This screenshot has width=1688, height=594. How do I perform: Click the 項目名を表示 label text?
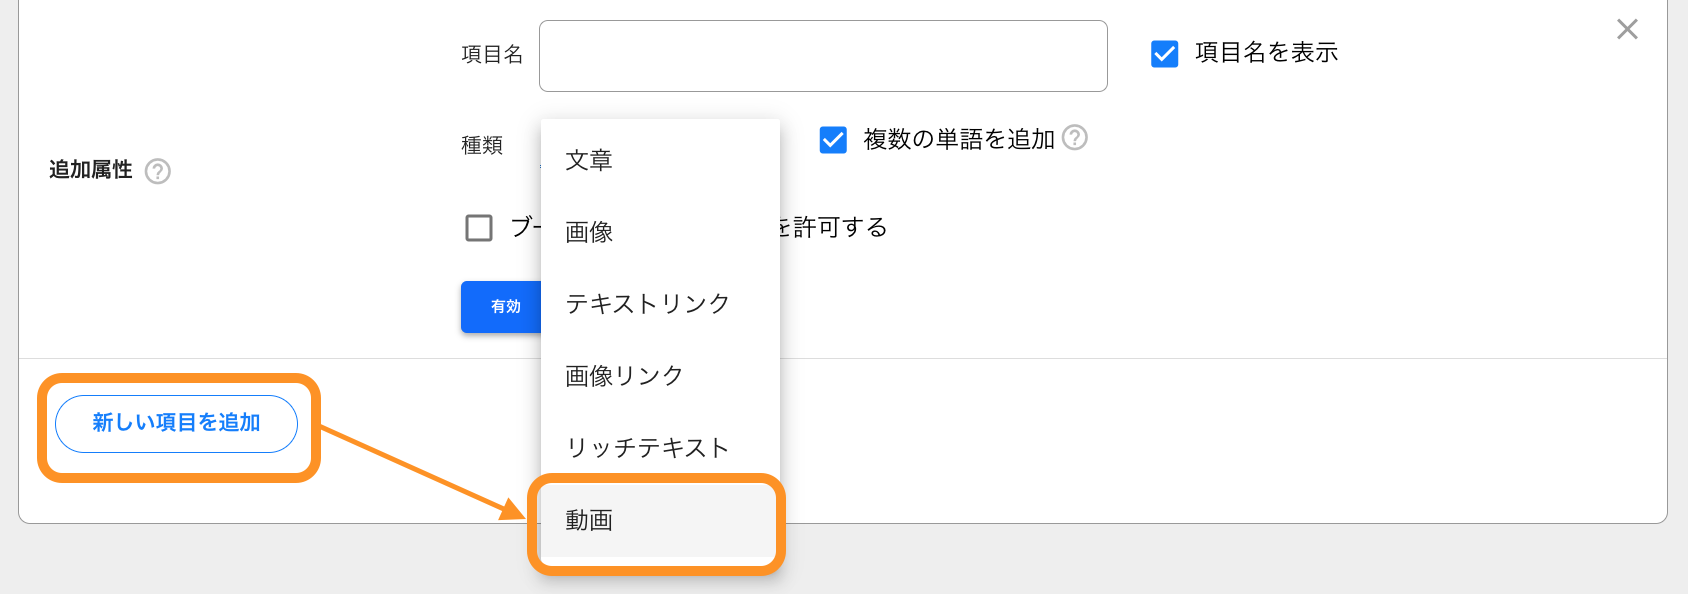coord(1266,53)
